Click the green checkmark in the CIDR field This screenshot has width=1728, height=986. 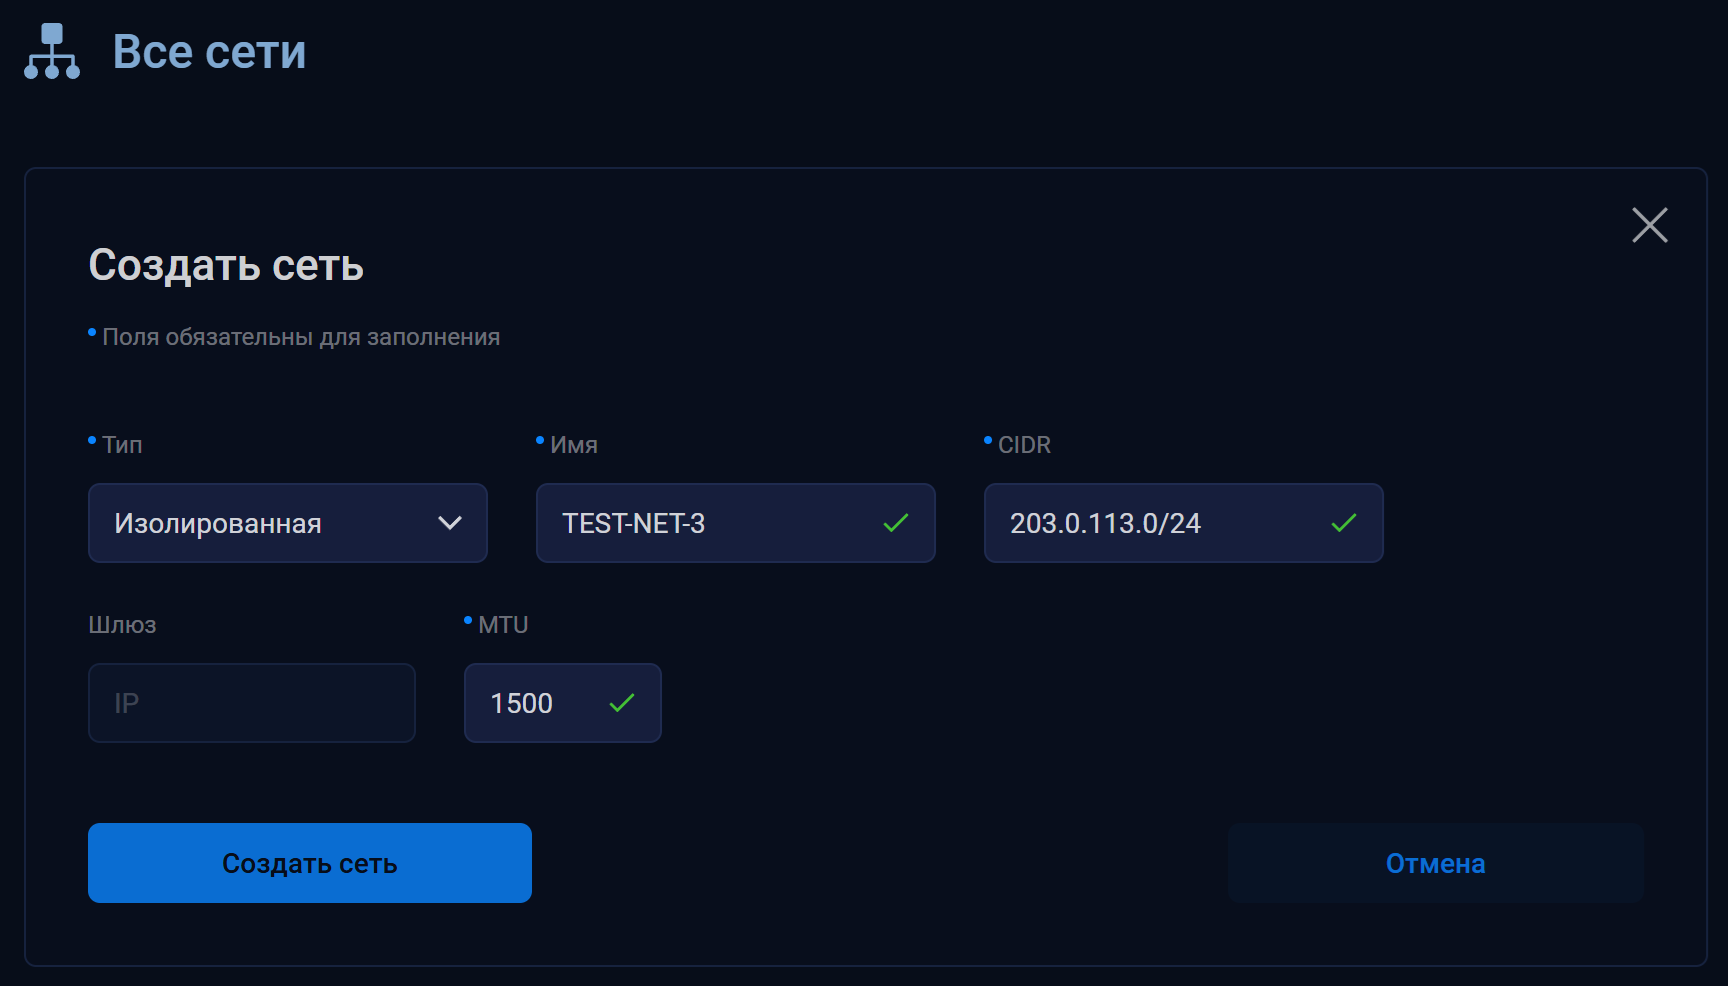click(x=1343, y=523)
